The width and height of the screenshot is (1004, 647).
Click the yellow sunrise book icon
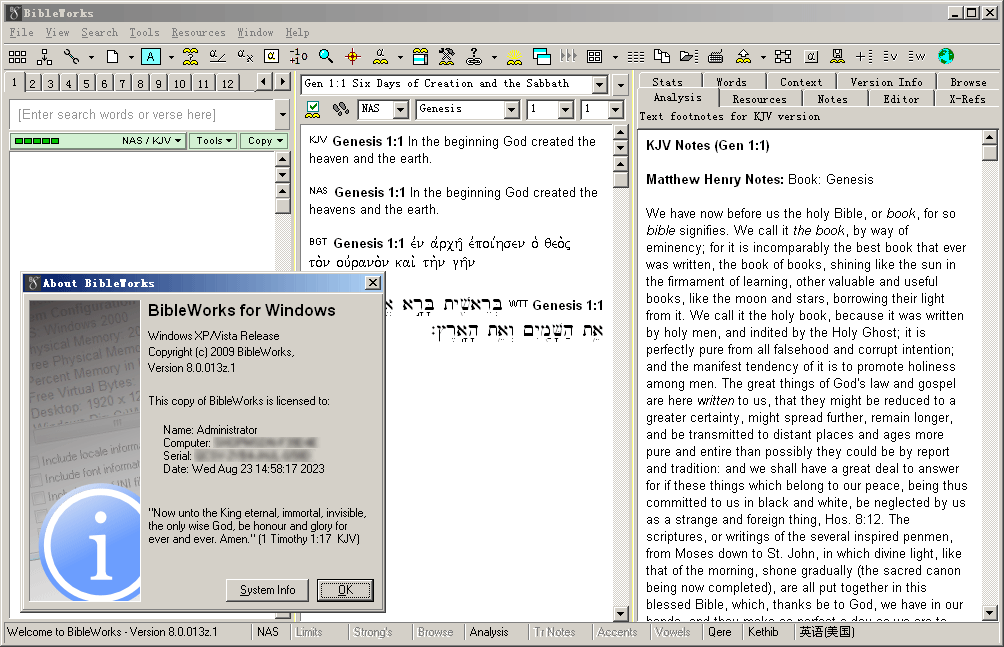(x=514, y=57)
